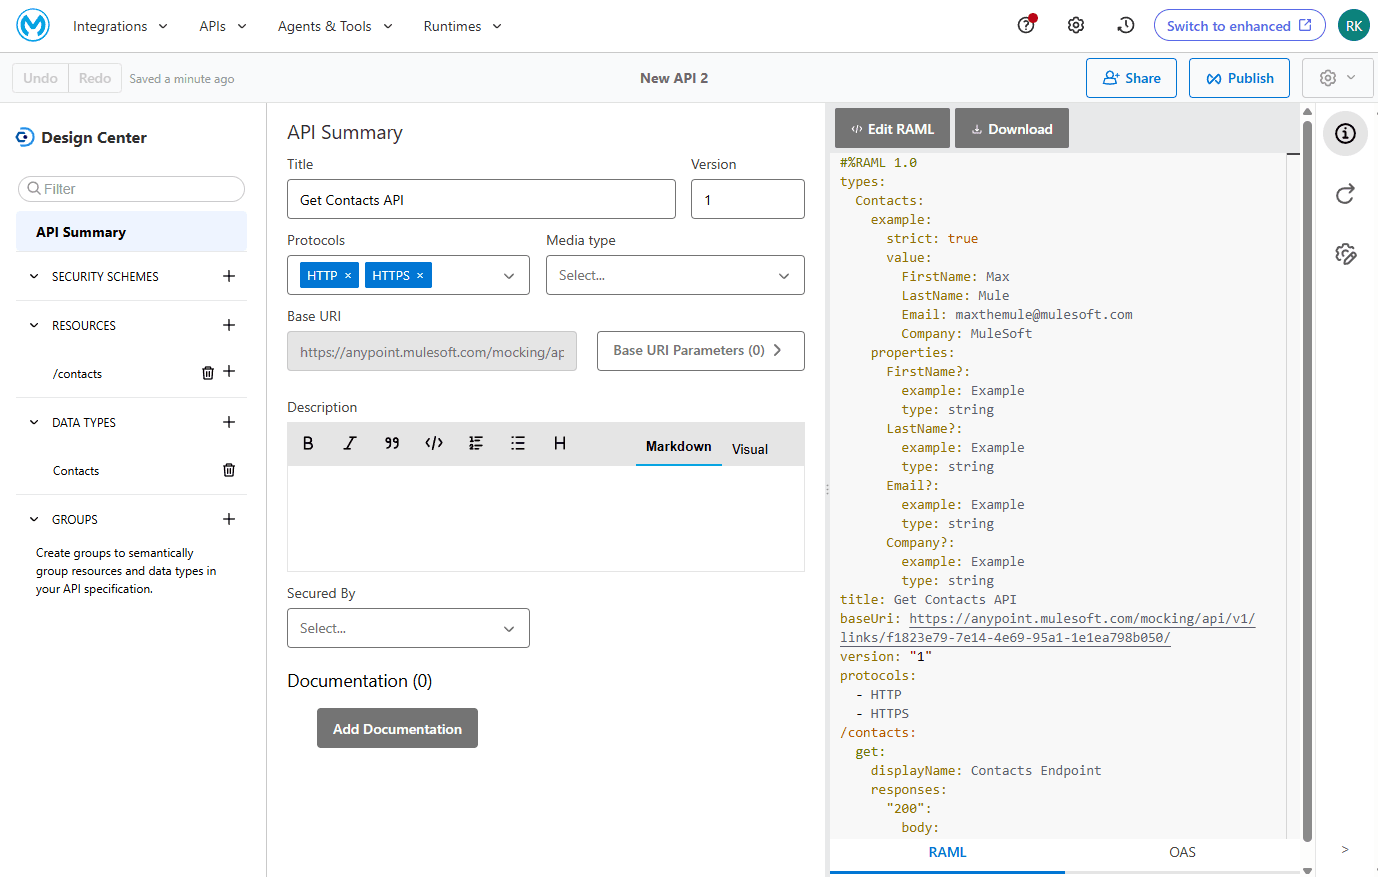This screenshot has height=877, width=1378.
Task: Apply italic formatting in description
Action: tap(350, 443)
